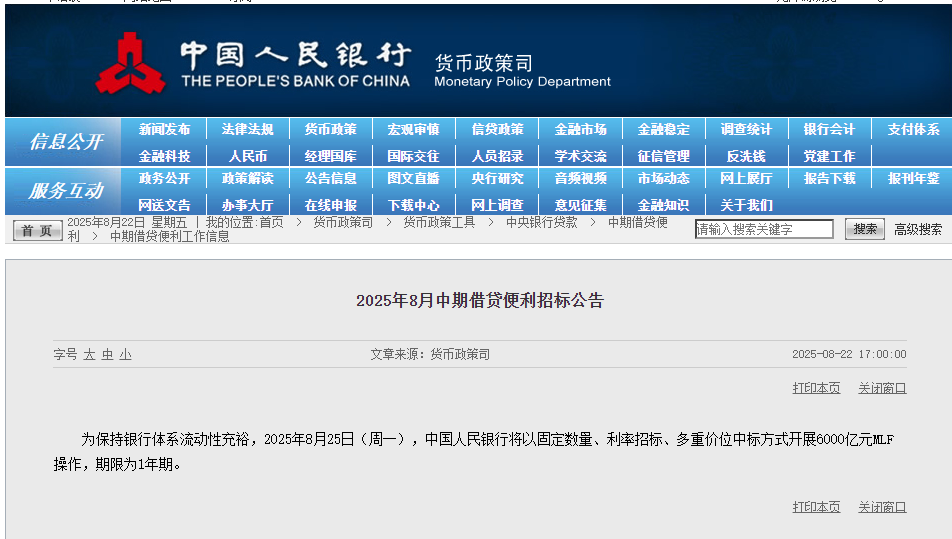Click the 信息公开 category label

66,141
